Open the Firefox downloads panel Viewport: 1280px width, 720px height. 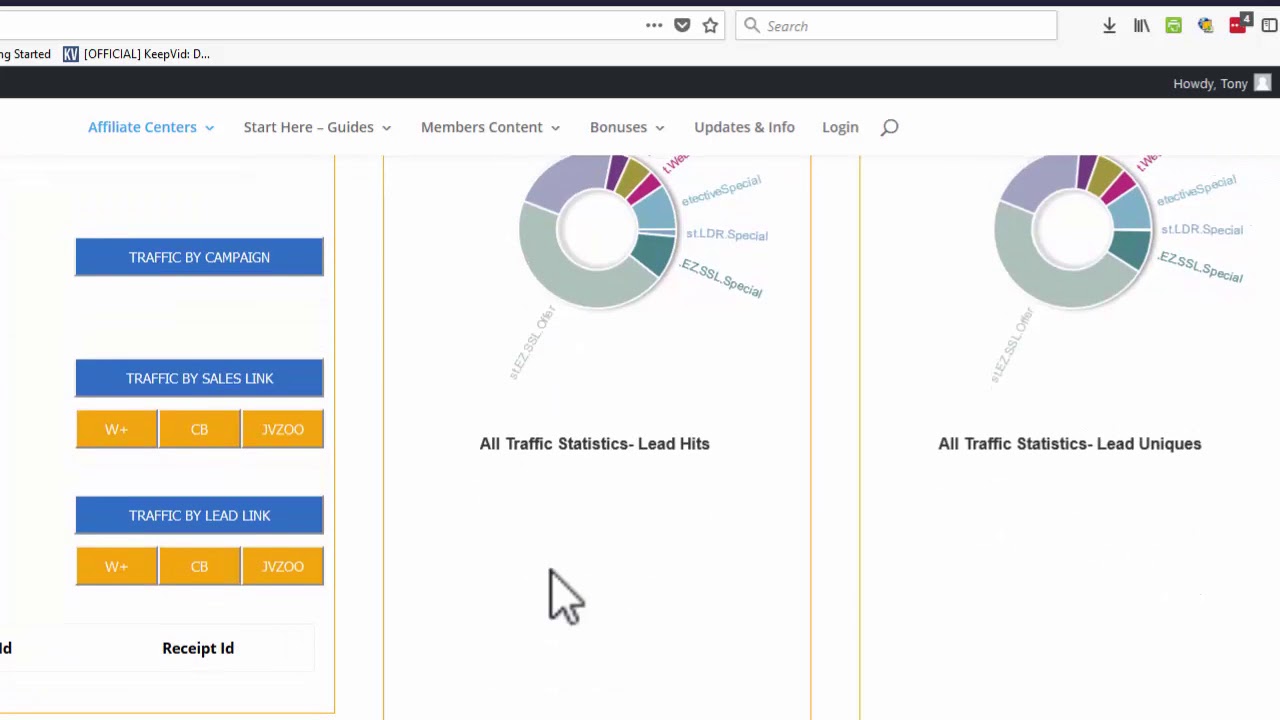1109,26
